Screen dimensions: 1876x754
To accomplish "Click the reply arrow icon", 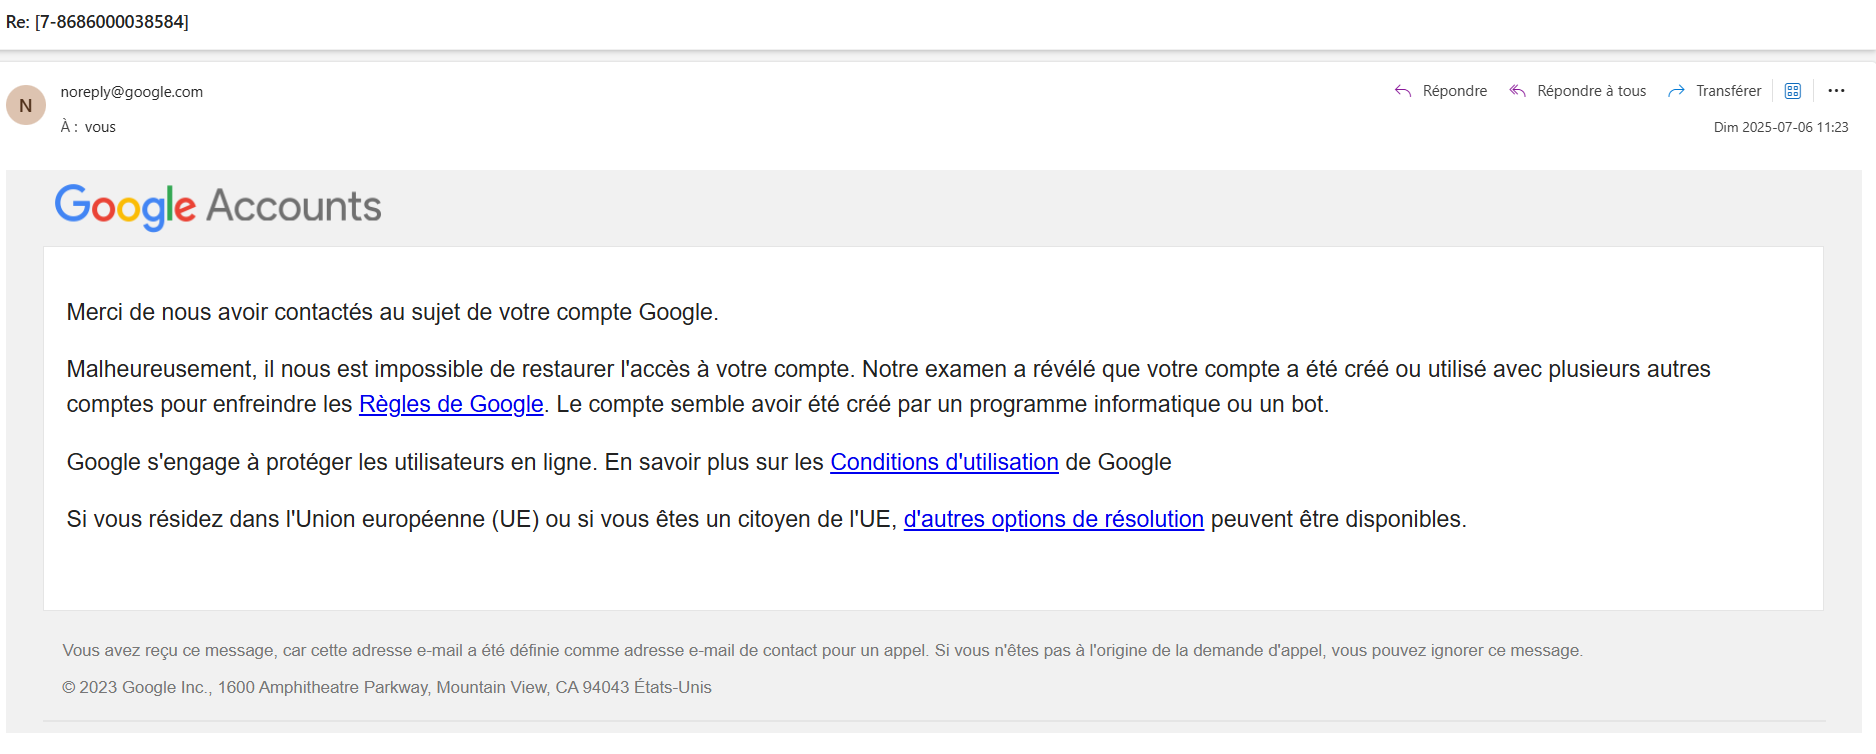I will coord(1403,91).
